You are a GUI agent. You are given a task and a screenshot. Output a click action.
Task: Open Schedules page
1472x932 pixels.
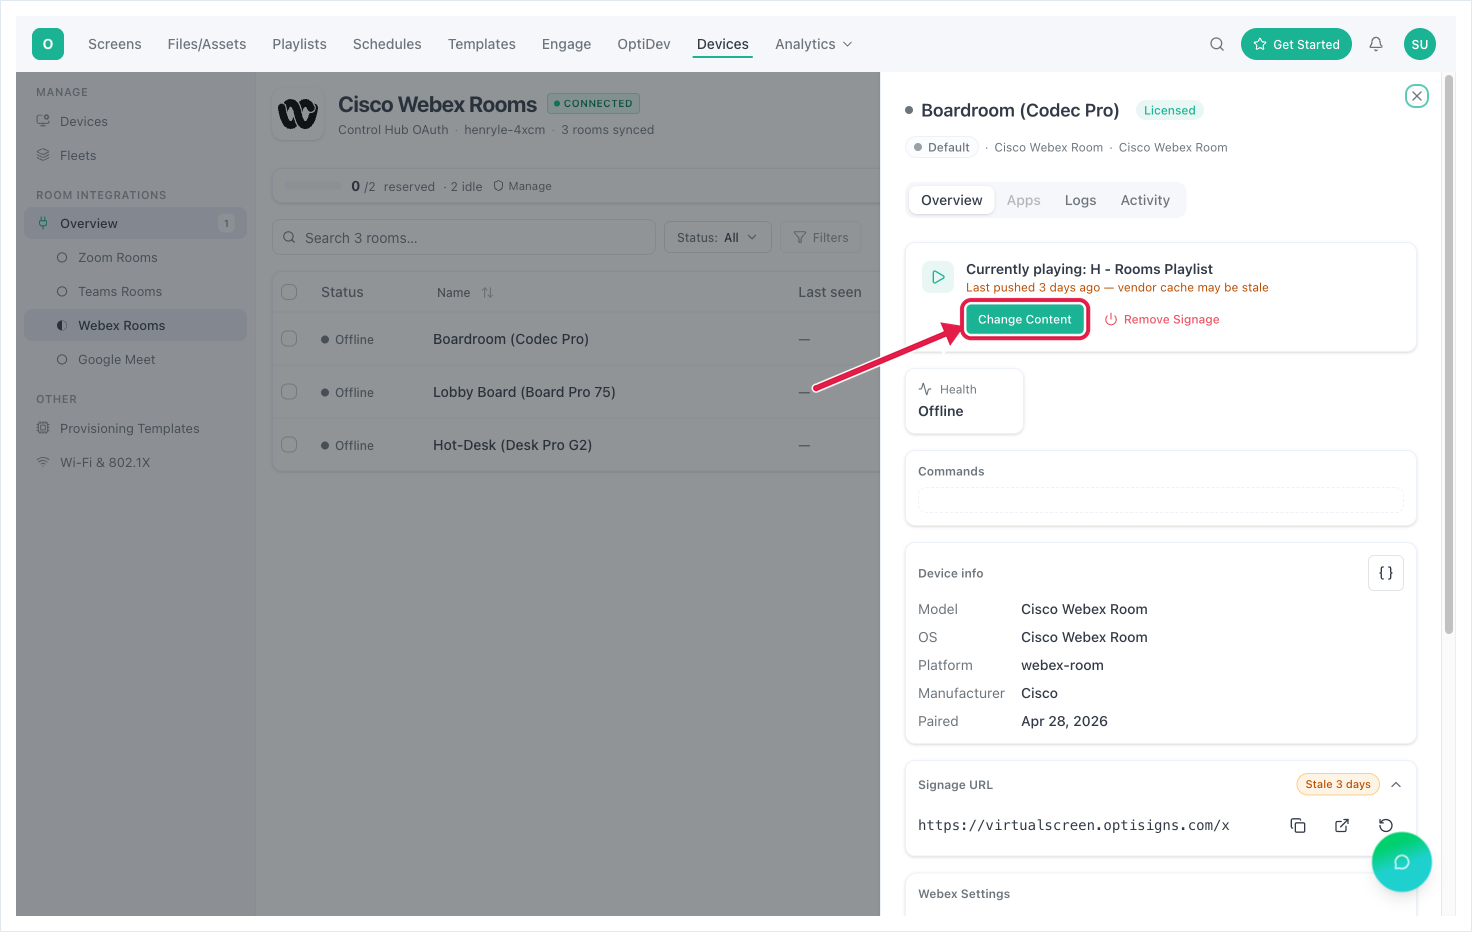click(387, 44)
